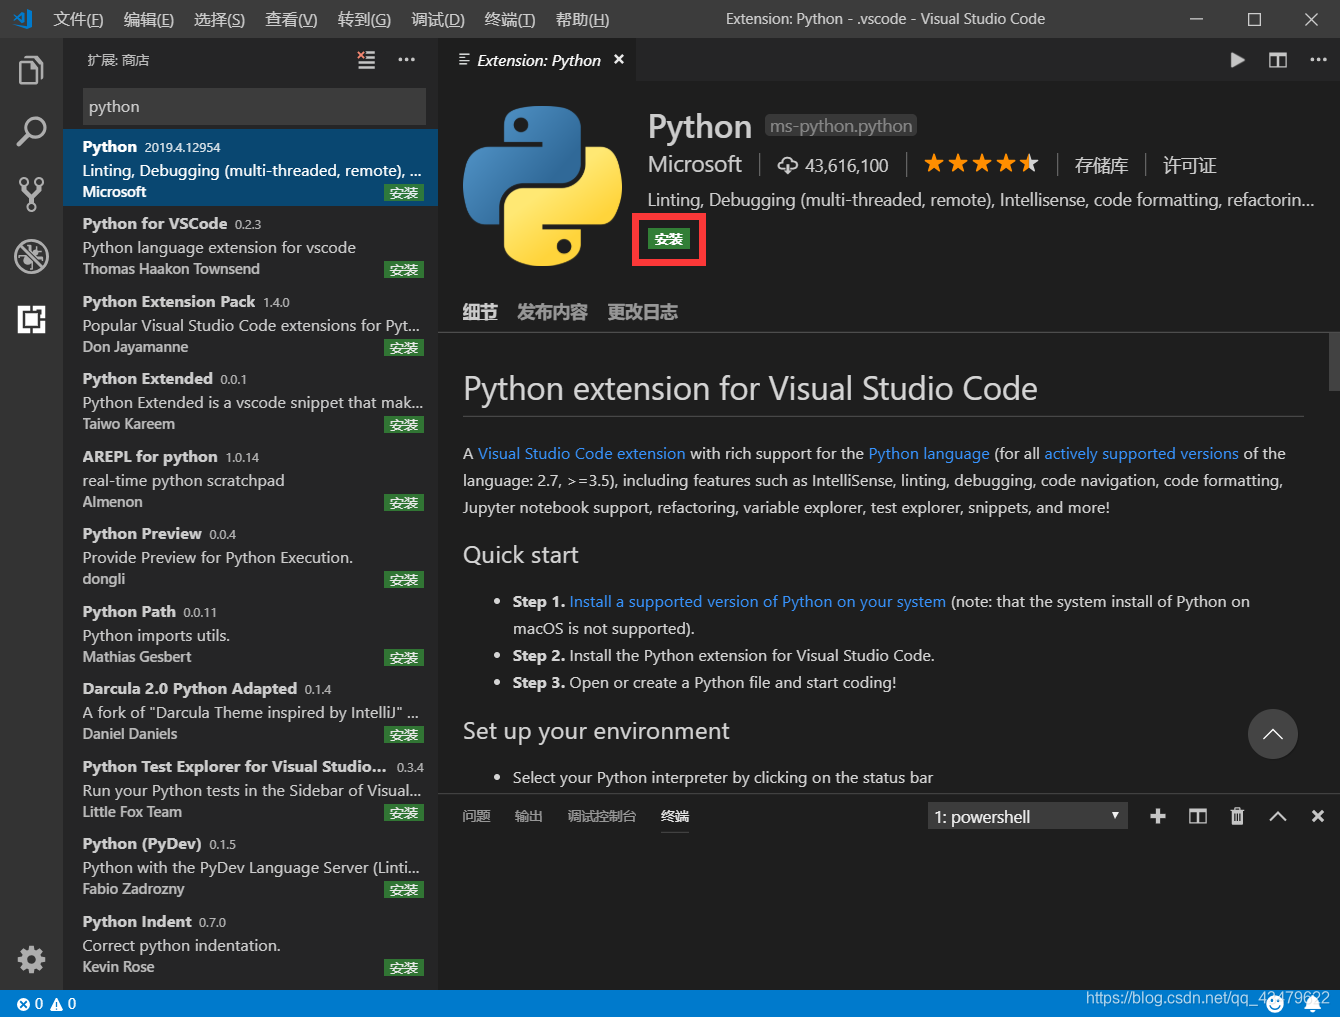Click the split editor icon top right
The height and width of the screenshot is (1017, 1340).
coord(1277,60)
